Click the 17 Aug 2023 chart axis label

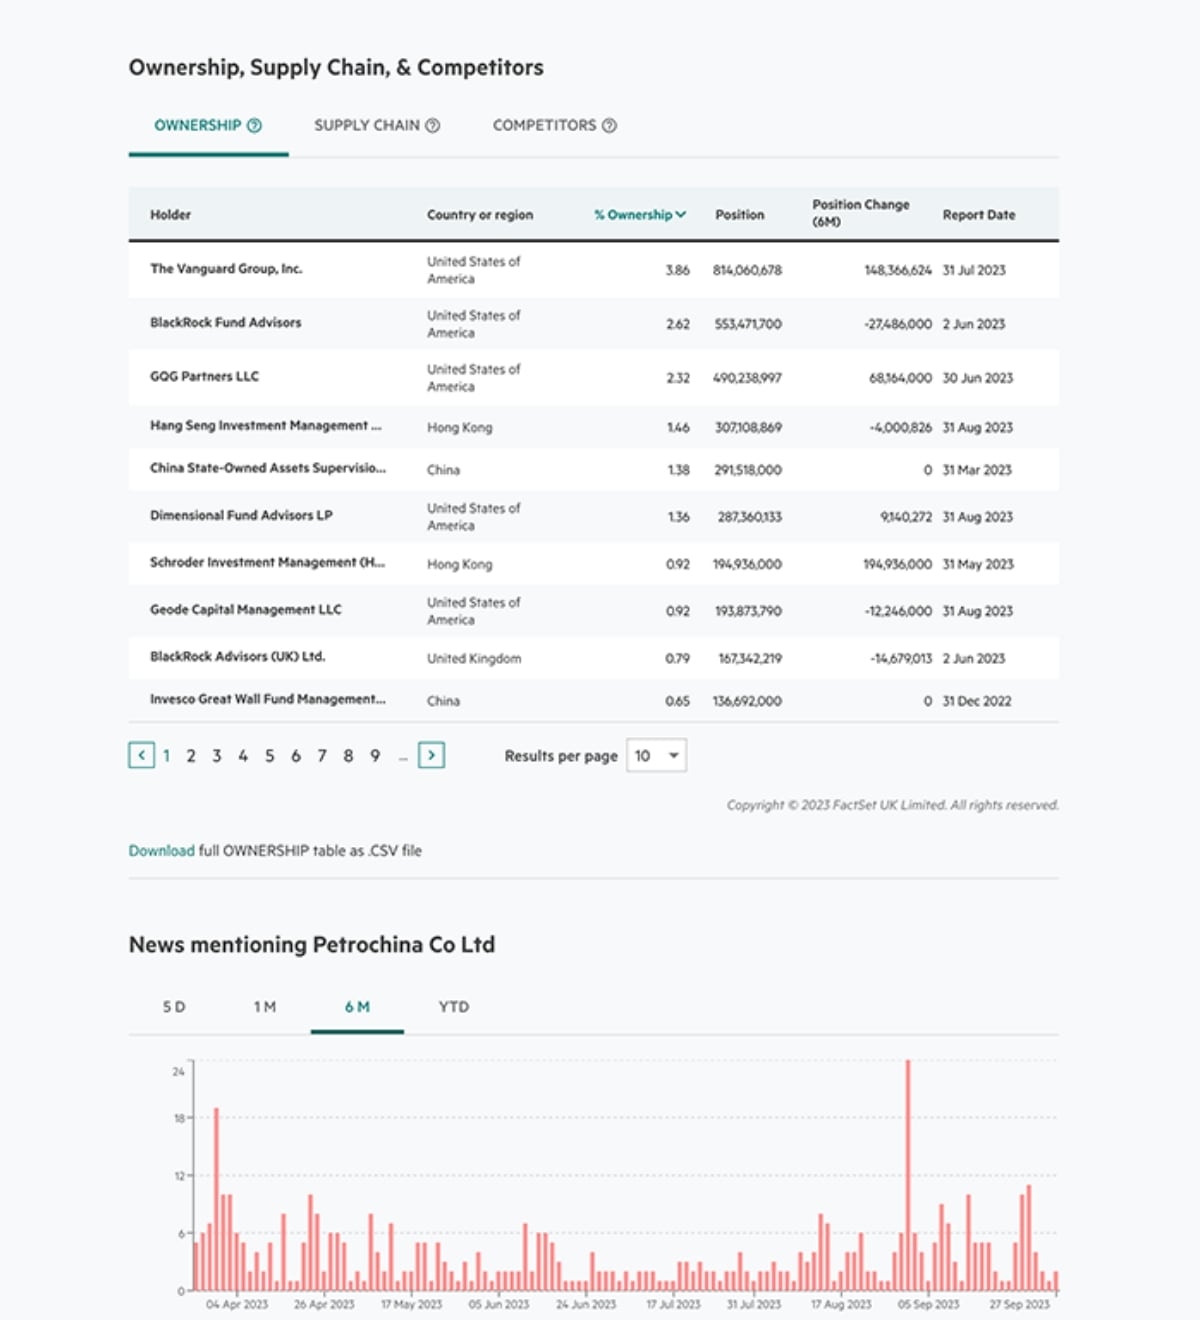coord(841,1305)
